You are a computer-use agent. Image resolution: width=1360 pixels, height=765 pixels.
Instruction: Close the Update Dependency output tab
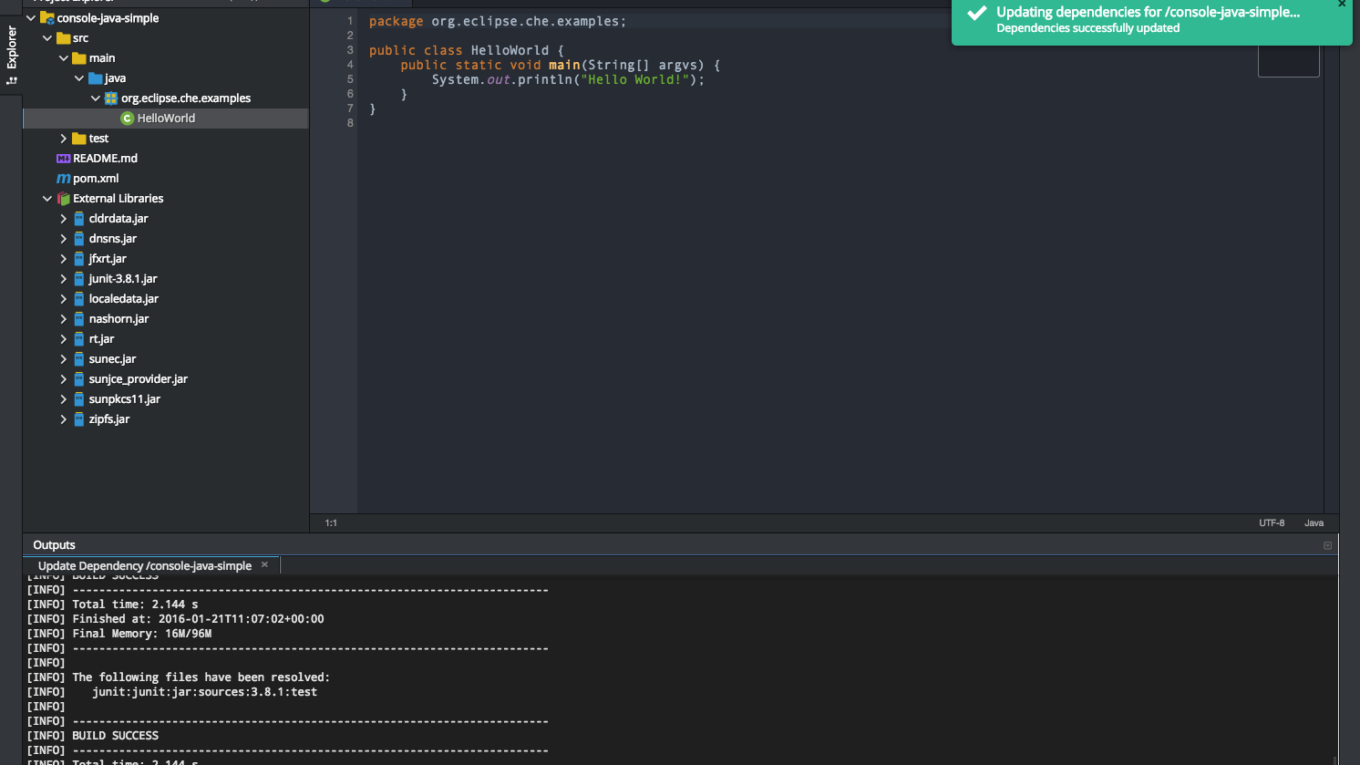coord(265,565)
